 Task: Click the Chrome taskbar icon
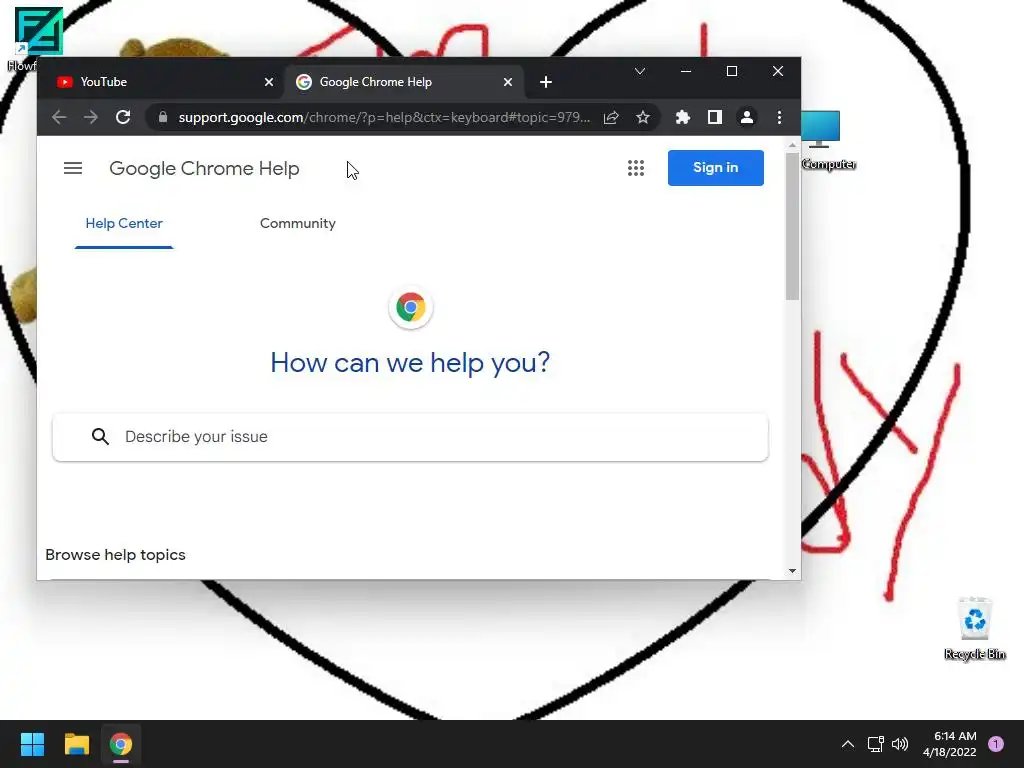[121, 744]
